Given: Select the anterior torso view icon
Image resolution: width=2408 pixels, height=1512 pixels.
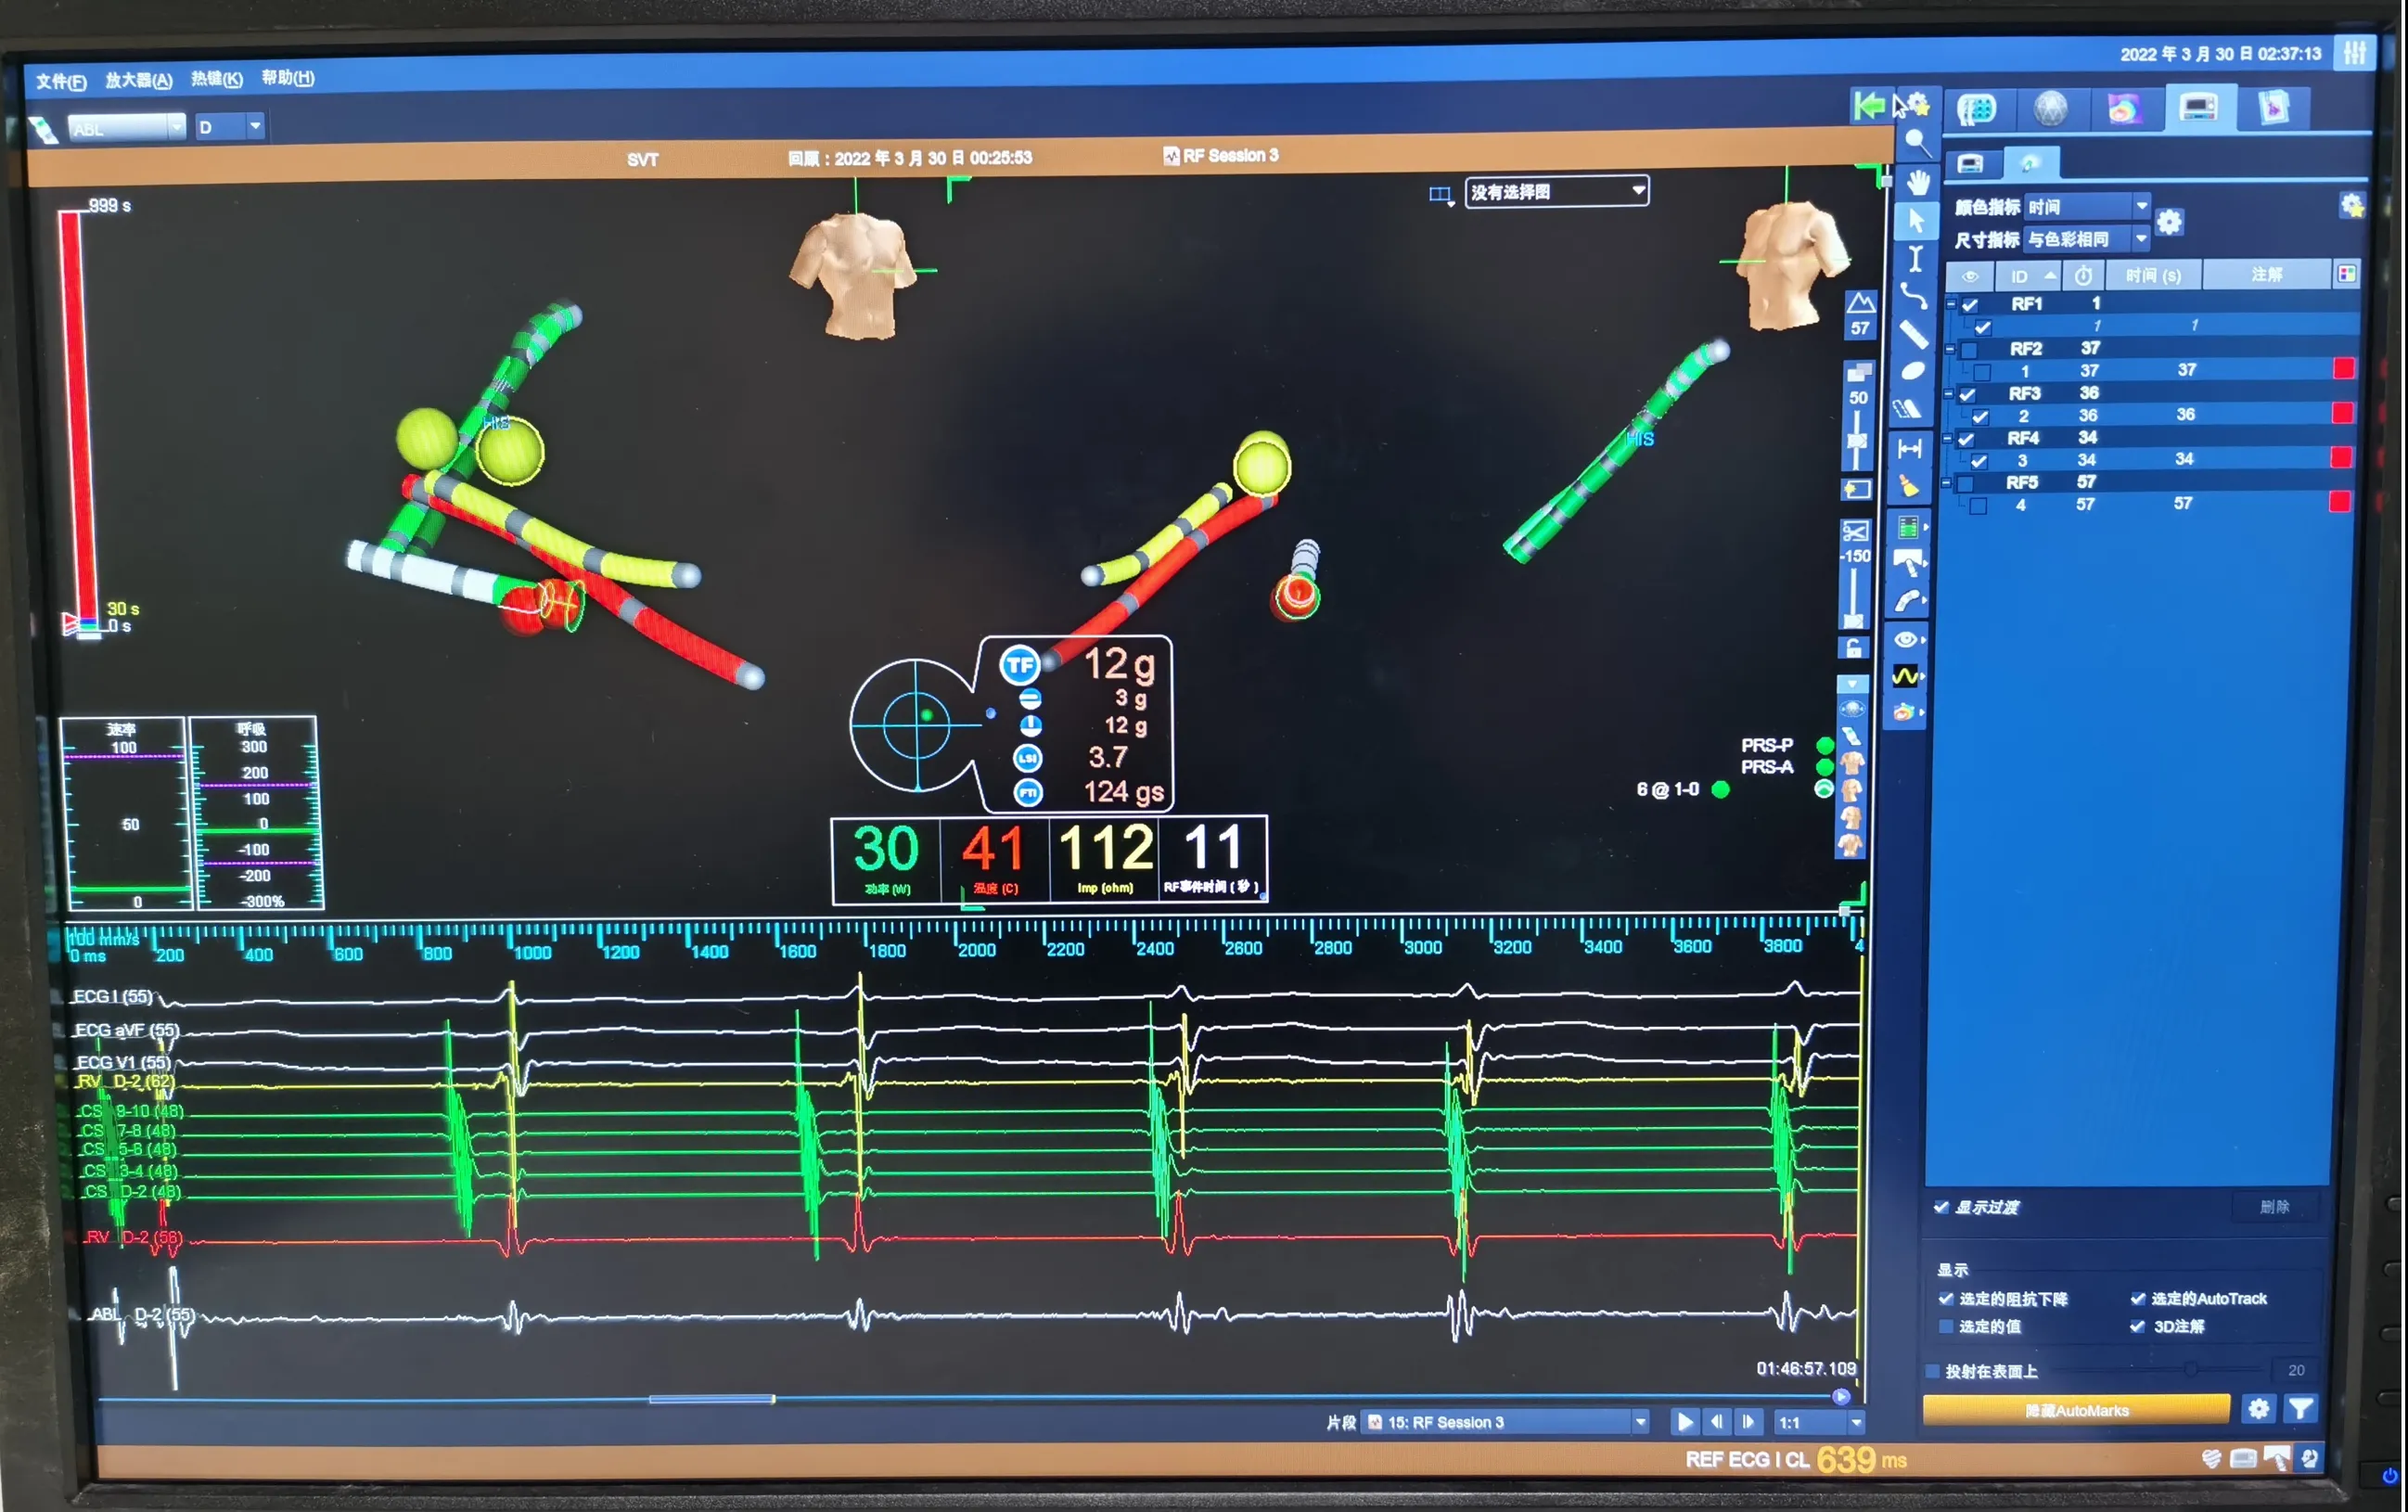Looking at the screenshot, I should pos(1851,765).
